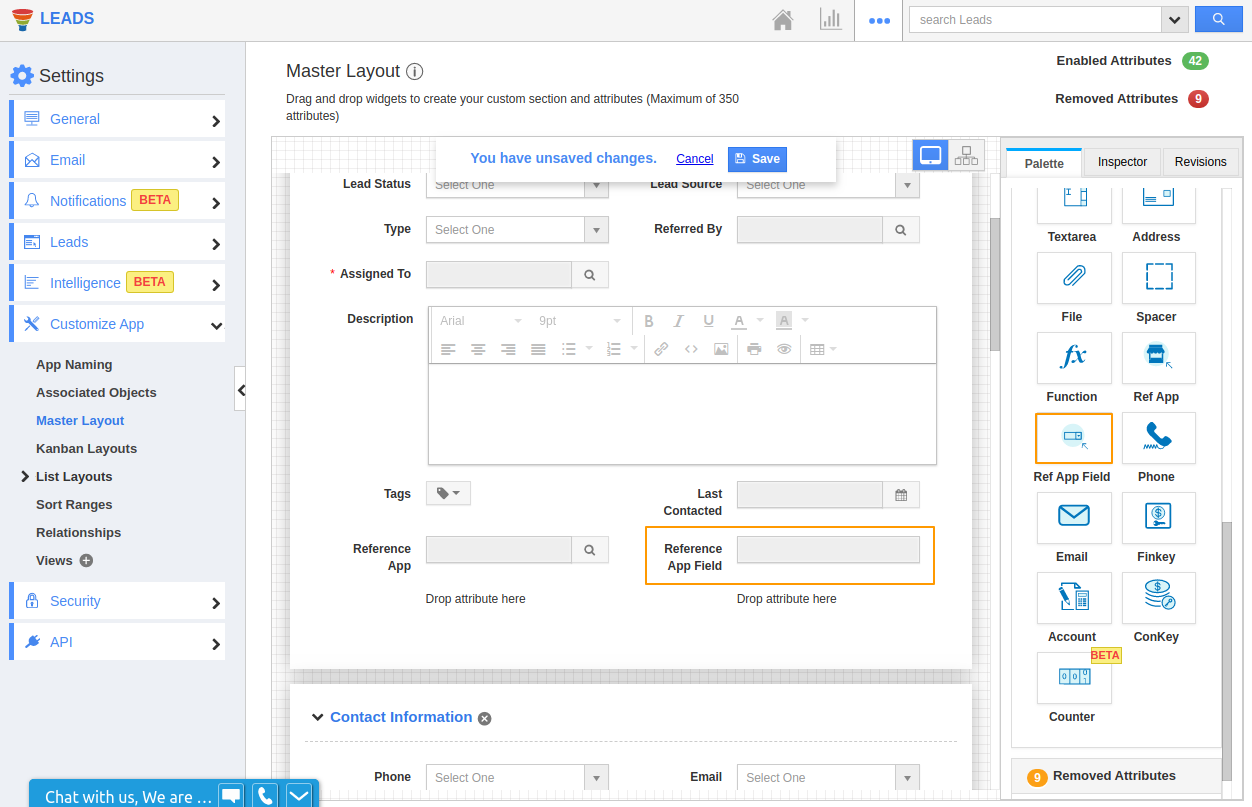Expand the List Layouts submenu
The width and height of the screenshot is (1252, 807).
coord(25,477)
